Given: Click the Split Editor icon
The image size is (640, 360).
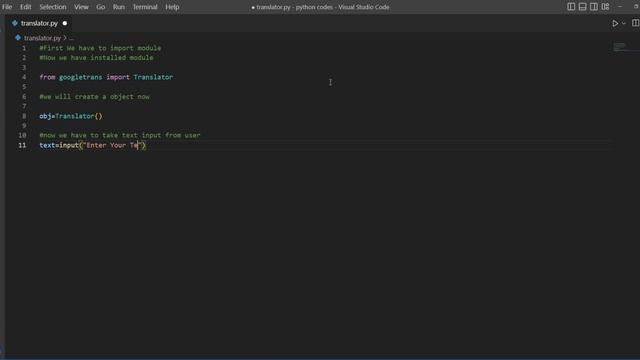Looking at the screenshot, I should click(x=636, y=23).
